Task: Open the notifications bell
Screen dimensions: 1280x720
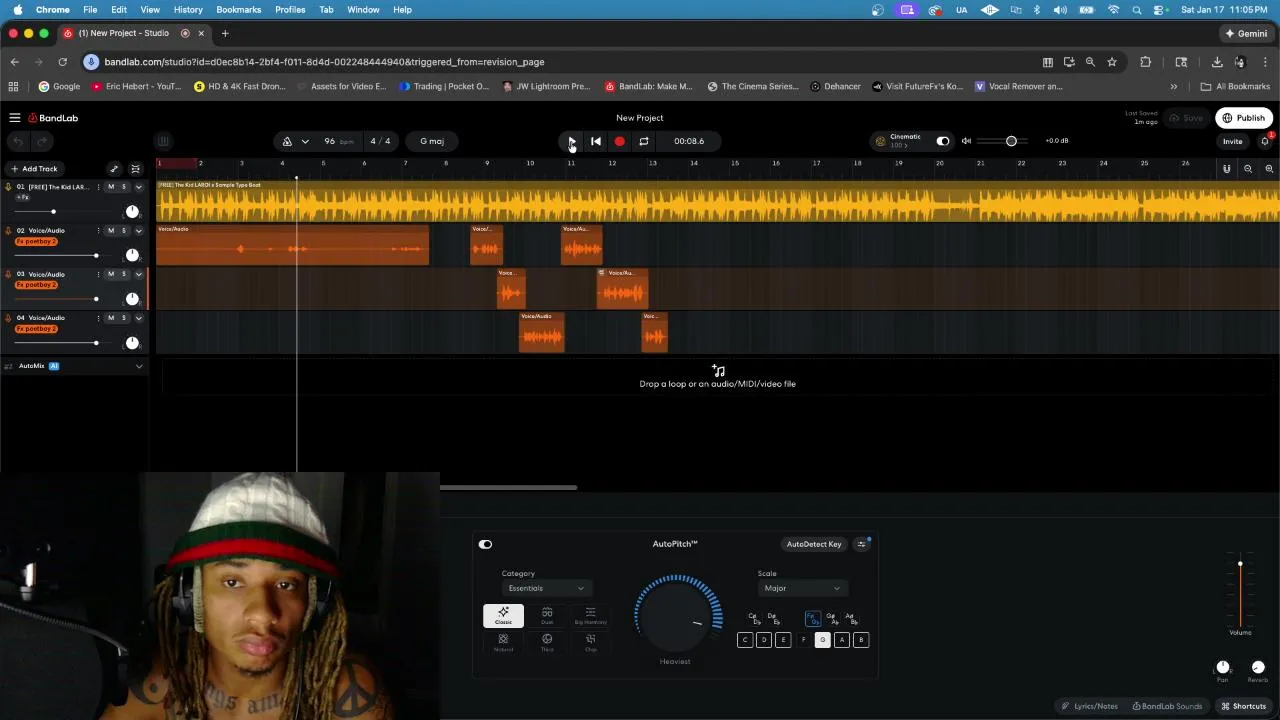Action: (x=1265, y=141)
